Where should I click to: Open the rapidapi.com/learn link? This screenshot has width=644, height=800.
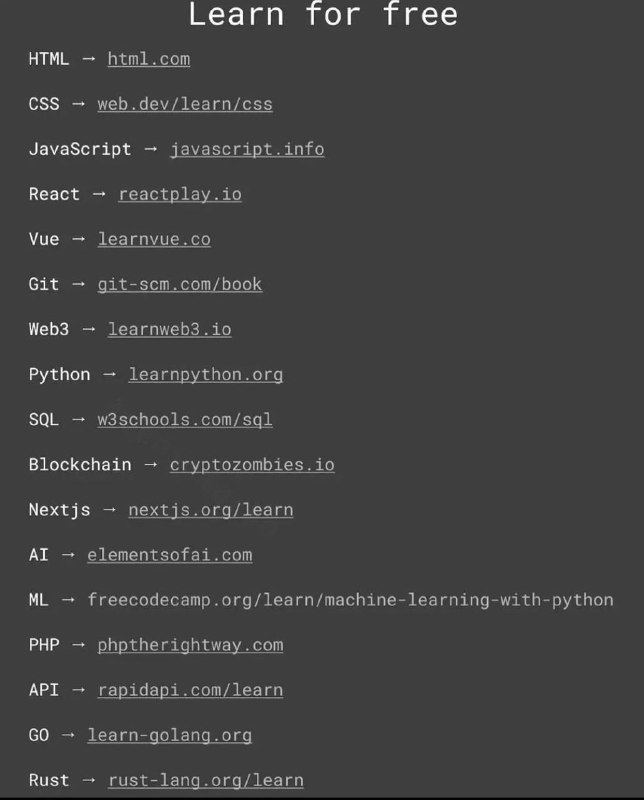[190, 690]
